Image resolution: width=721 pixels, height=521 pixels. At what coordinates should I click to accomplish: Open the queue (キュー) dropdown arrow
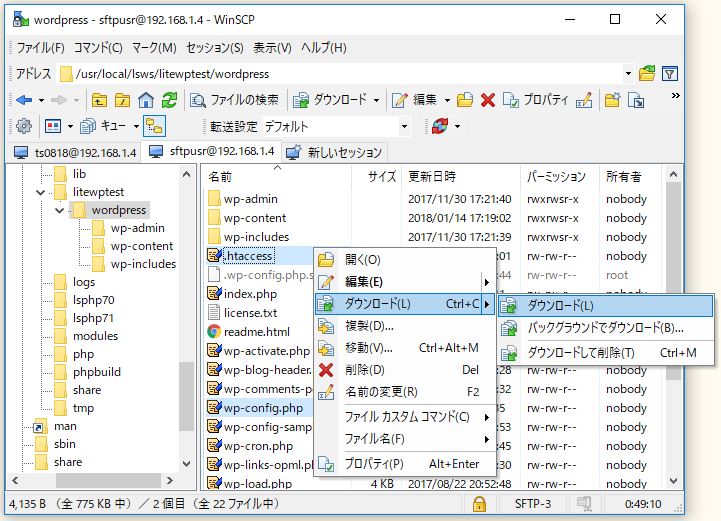[x=136, y=126]
